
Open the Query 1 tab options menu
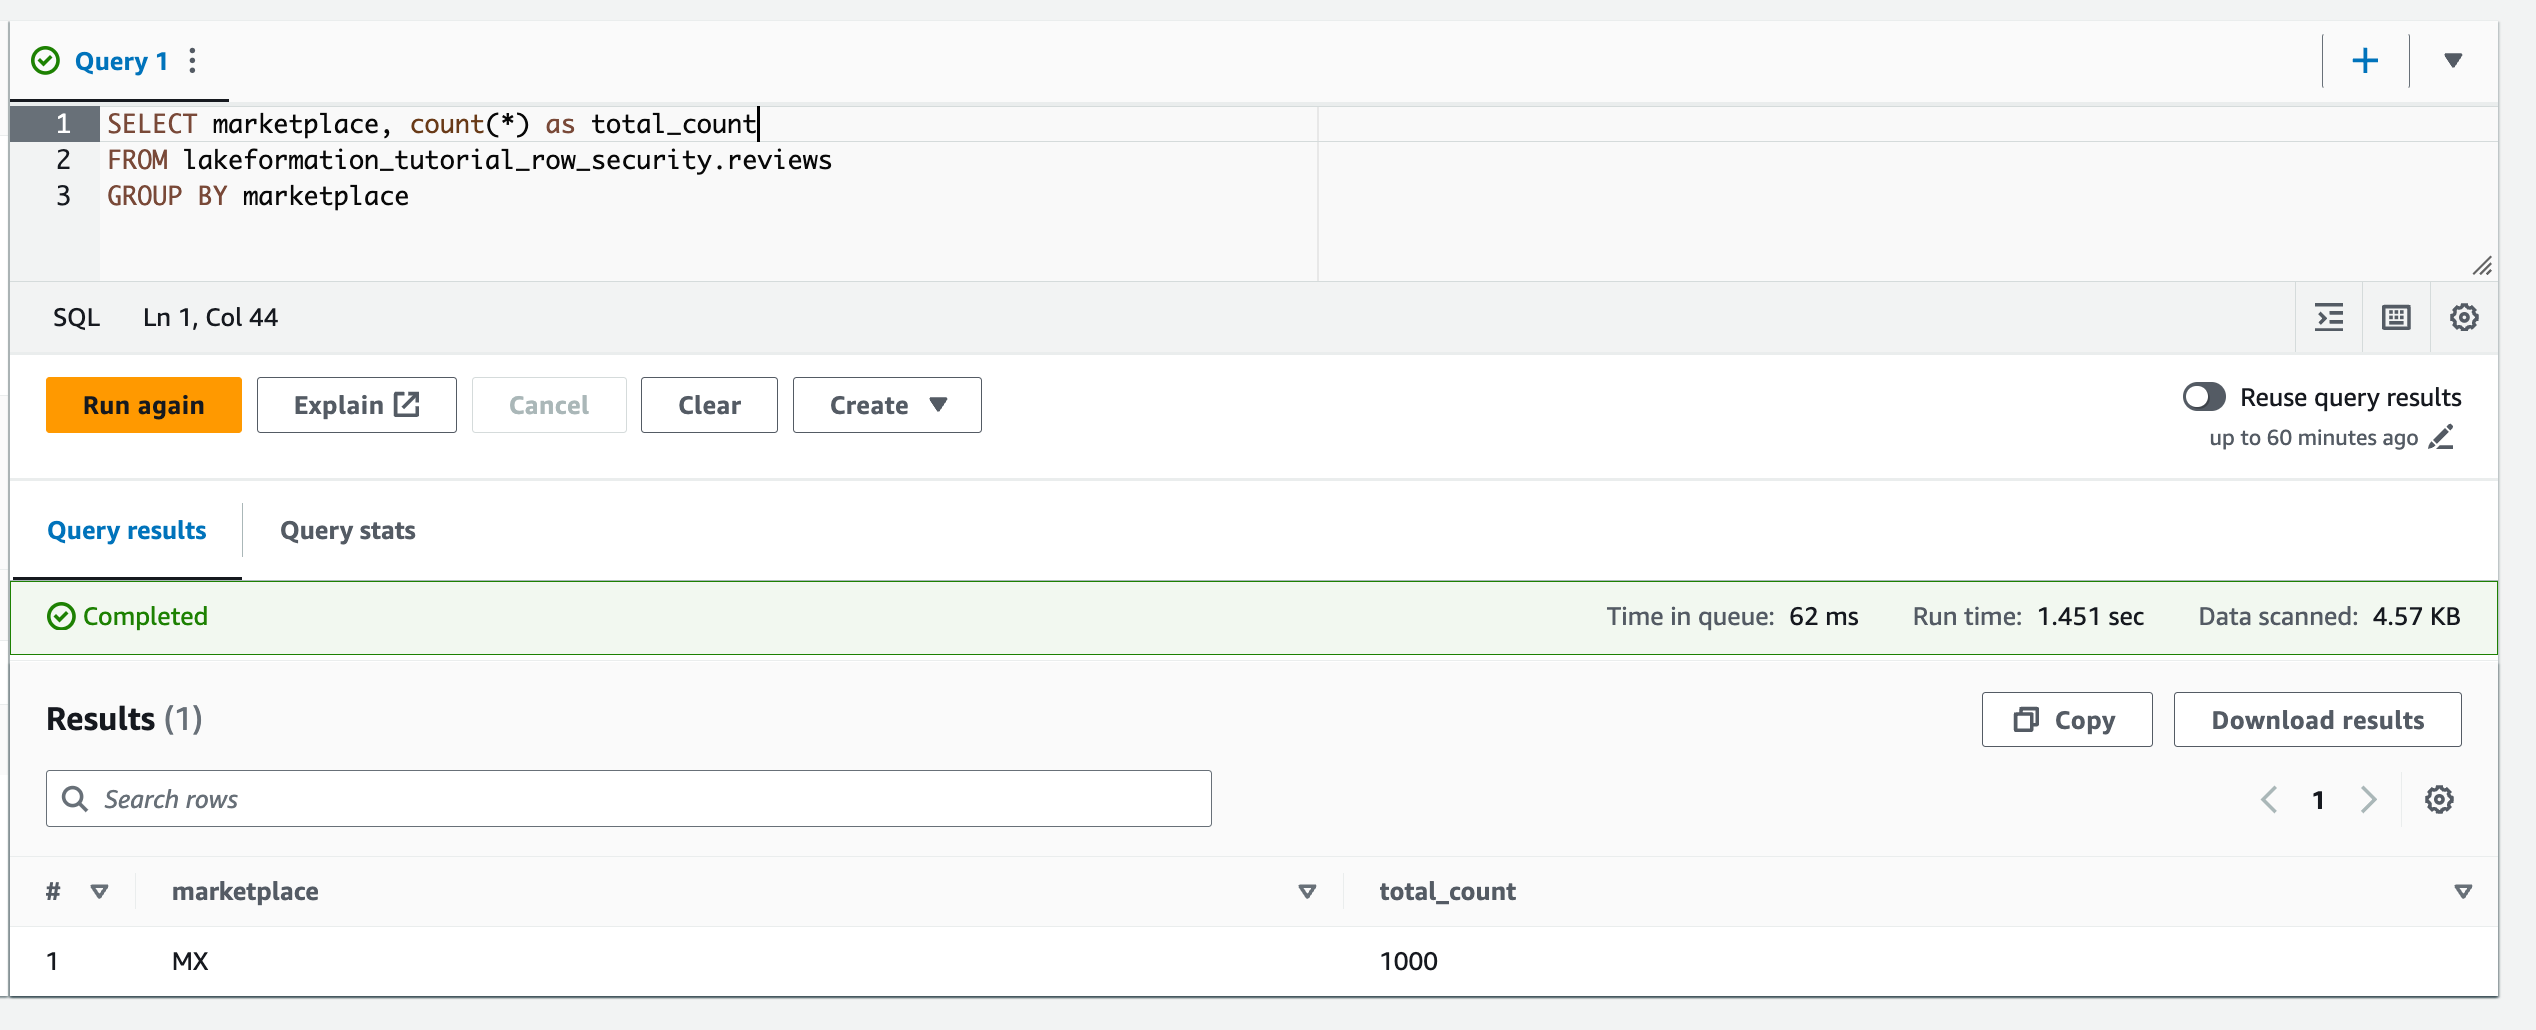point(193,61)
